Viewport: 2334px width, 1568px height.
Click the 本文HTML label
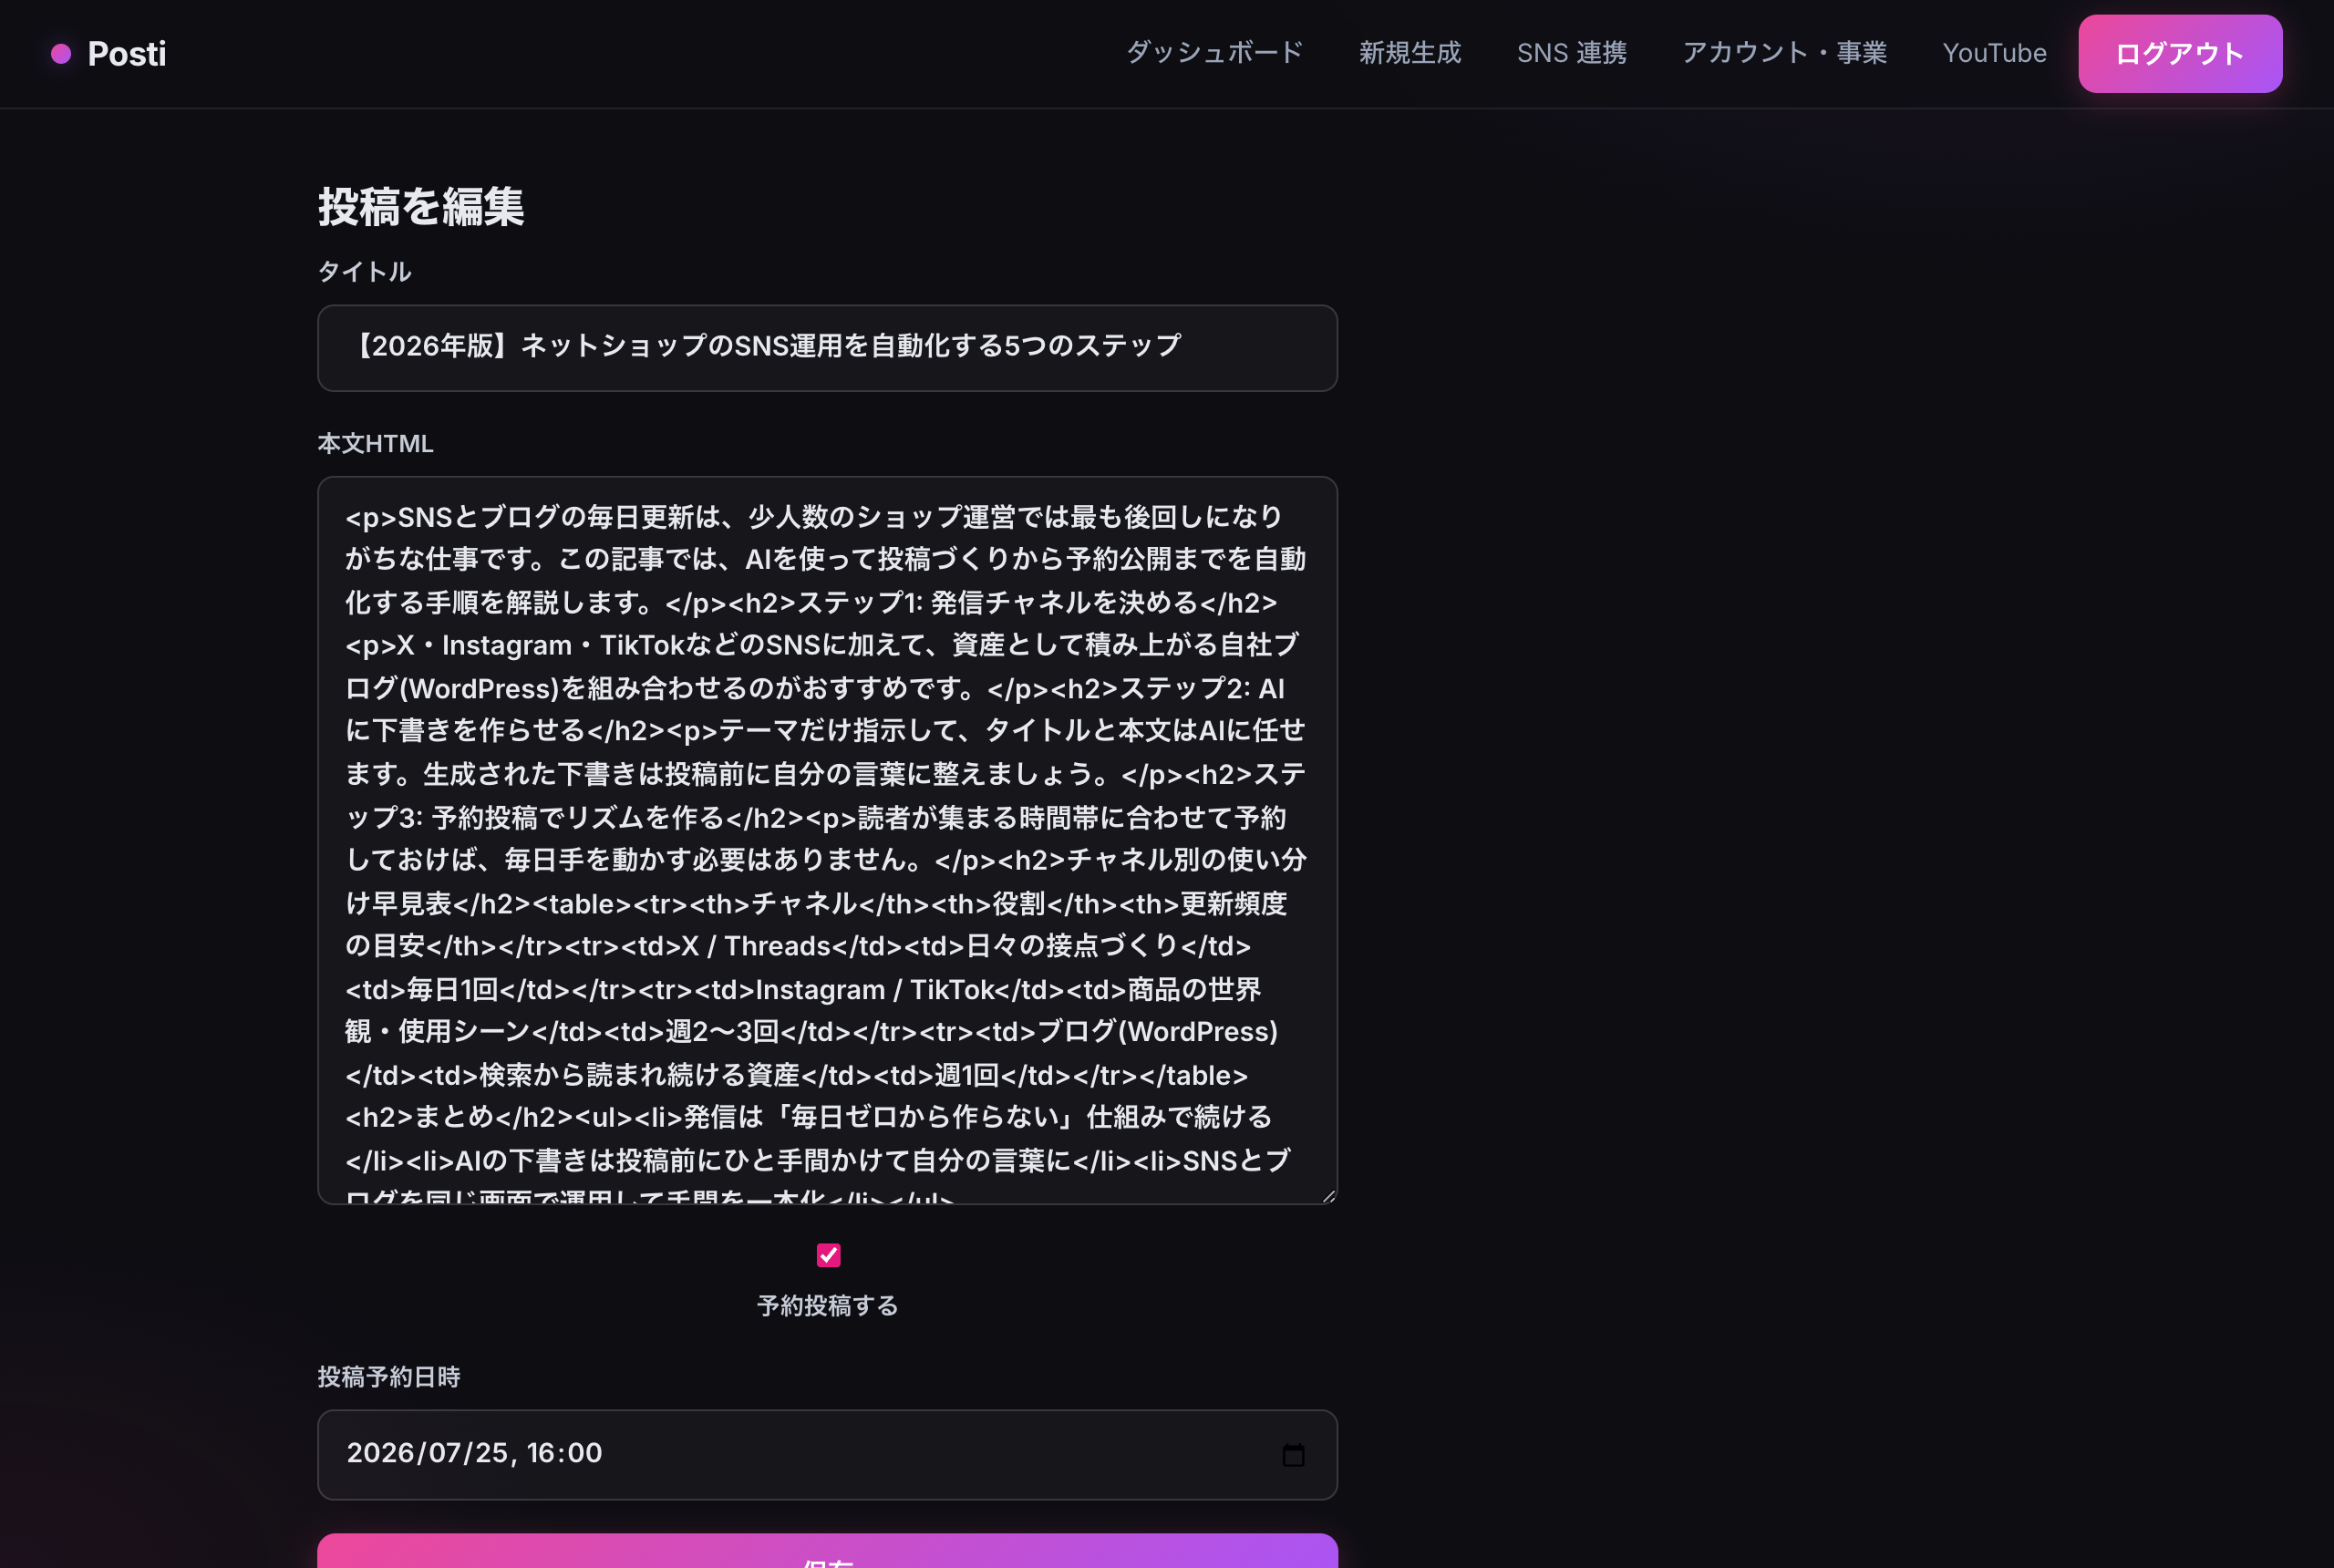click(x=375, y=443)
